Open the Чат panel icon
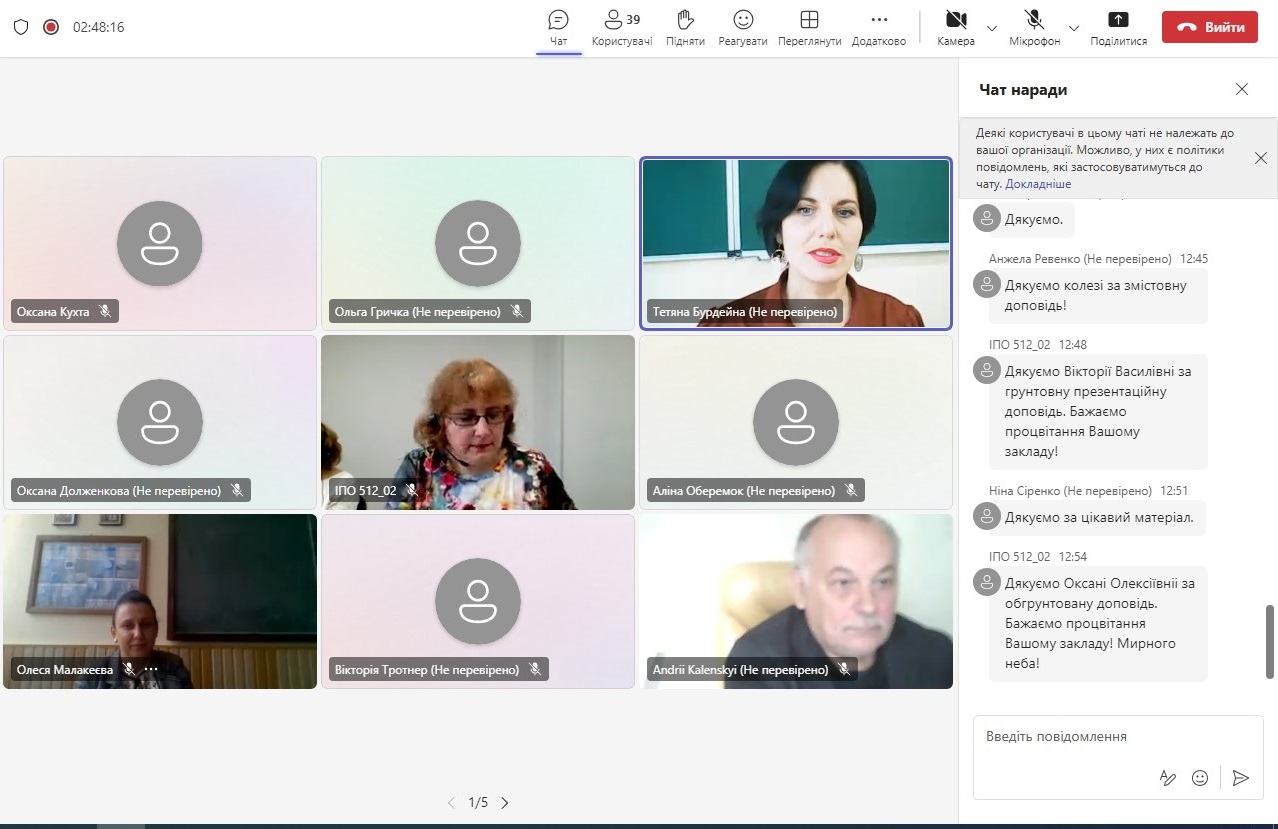1278x829 pixels. (x=558, y=27)
